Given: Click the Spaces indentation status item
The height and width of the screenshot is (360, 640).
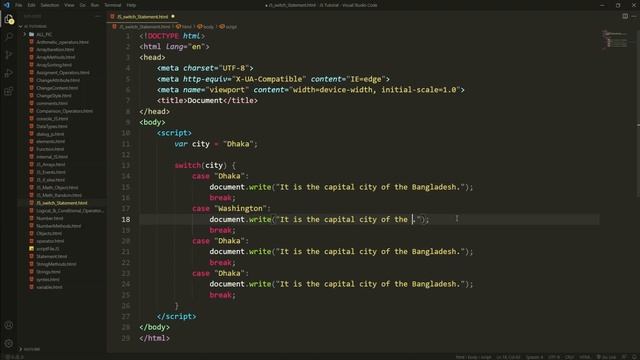Looking at the screenshot, I should tap(534, 357).
